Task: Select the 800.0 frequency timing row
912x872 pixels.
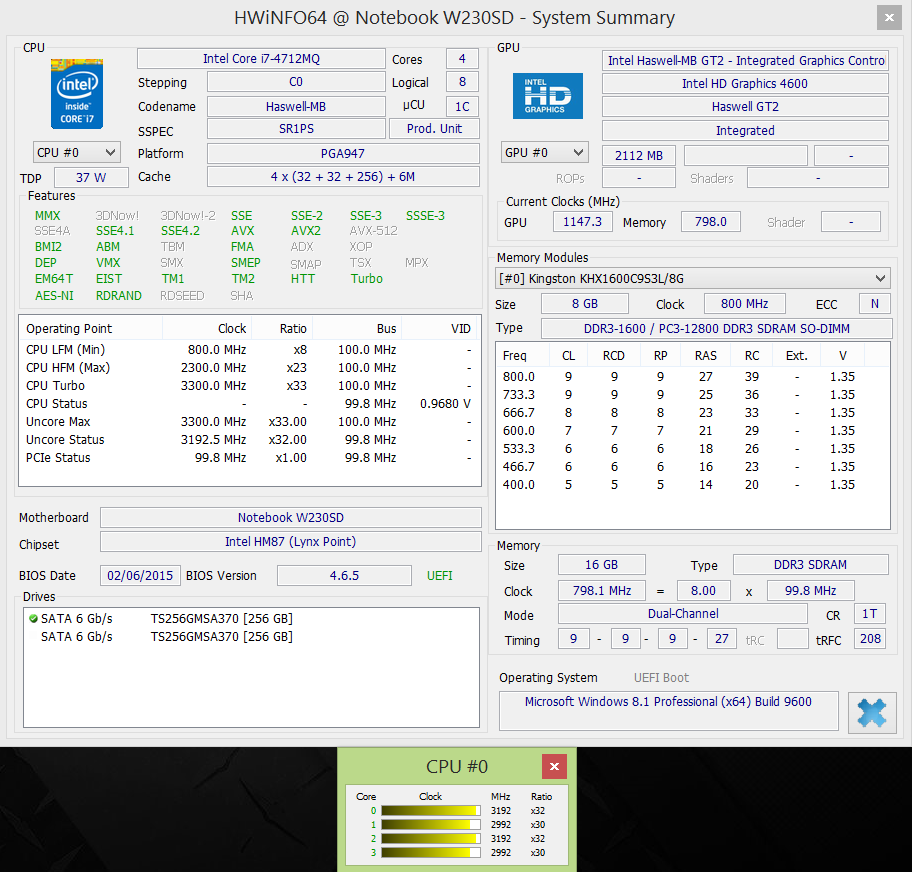Action: click(692, 376)
